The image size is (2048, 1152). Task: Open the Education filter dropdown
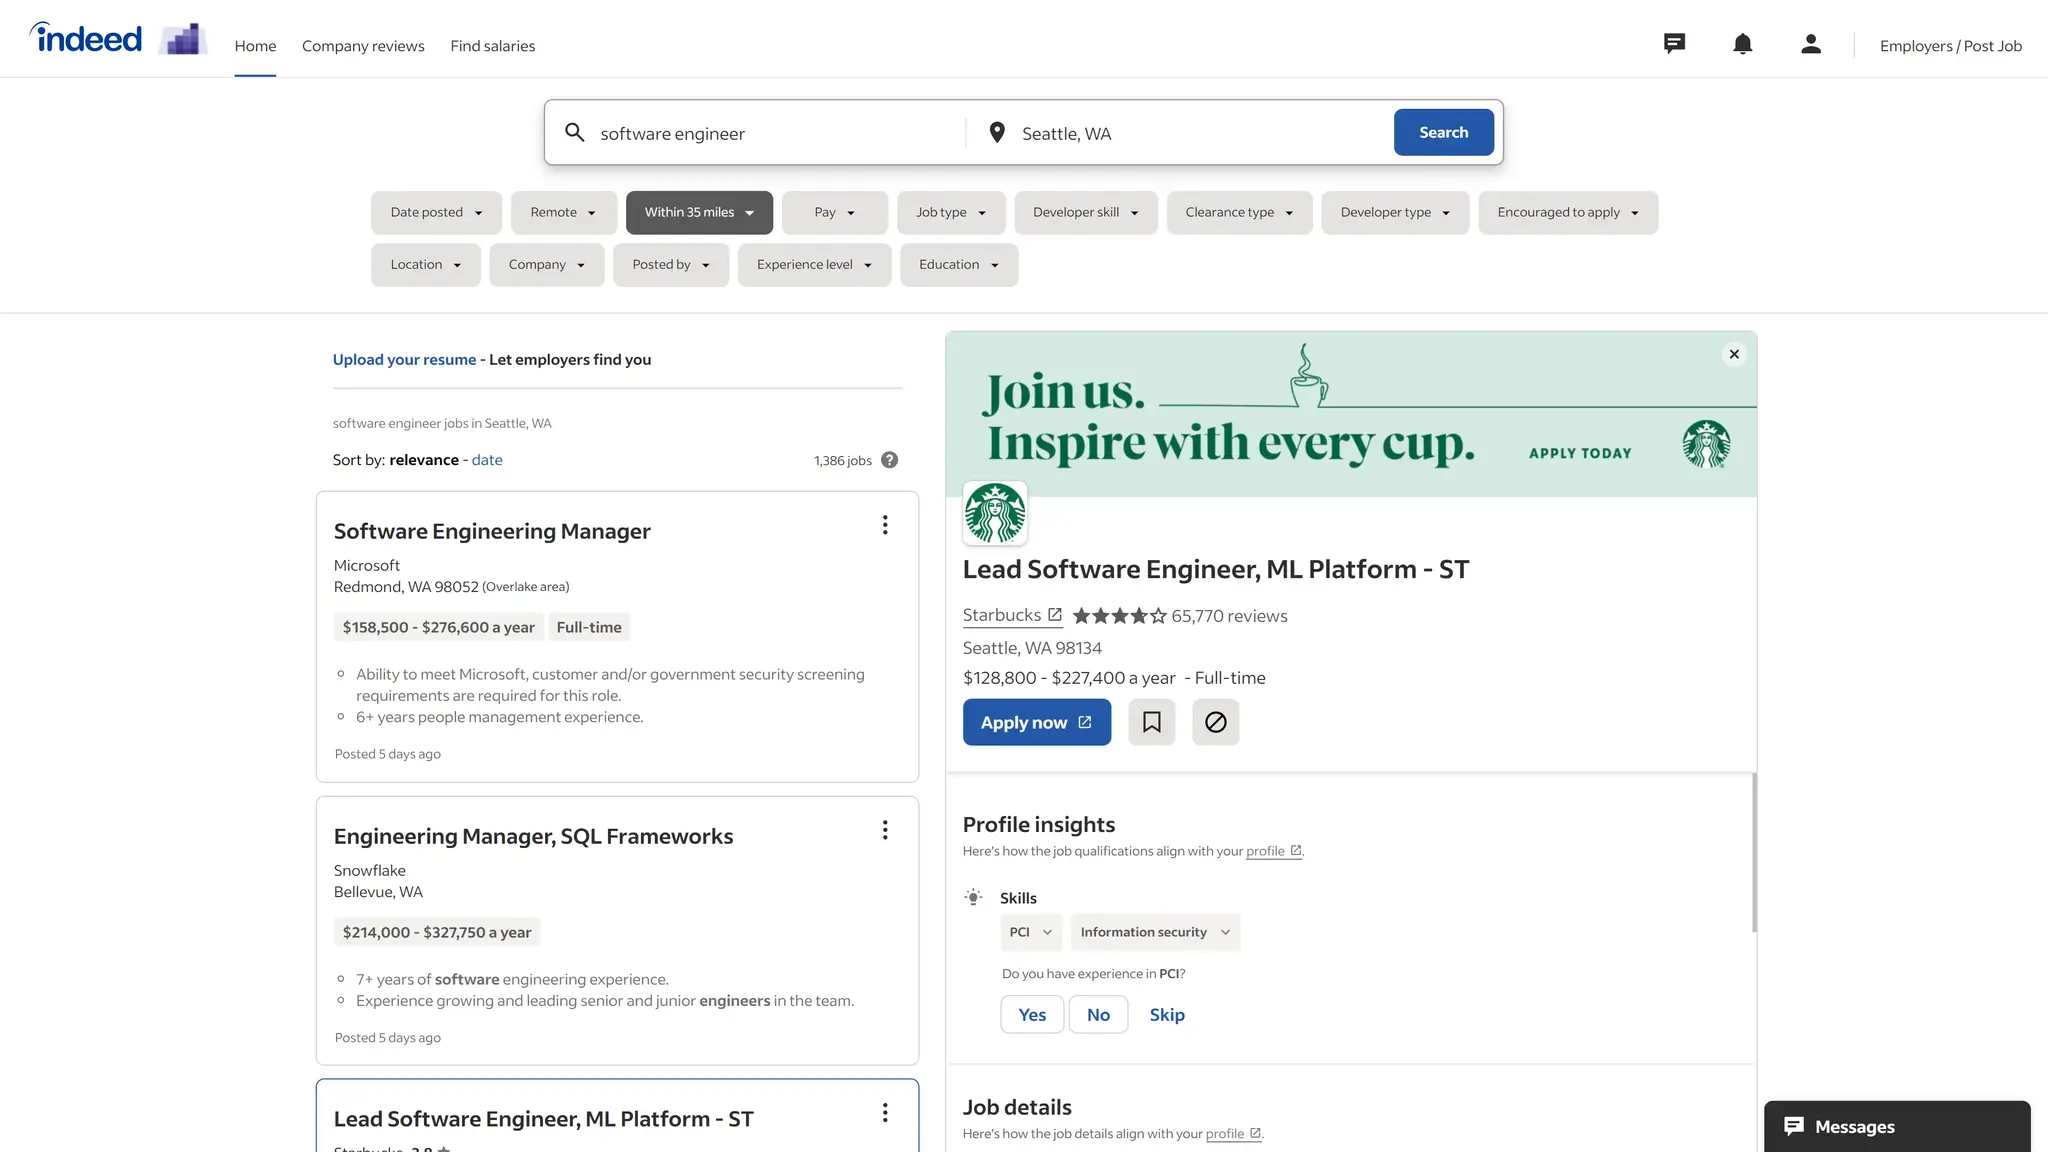(959, 265)
